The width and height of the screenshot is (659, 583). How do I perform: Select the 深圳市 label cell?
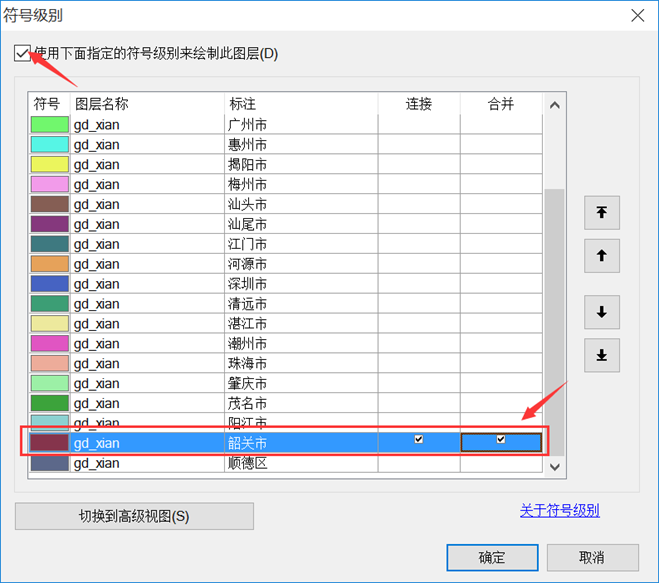coord(301,284)
